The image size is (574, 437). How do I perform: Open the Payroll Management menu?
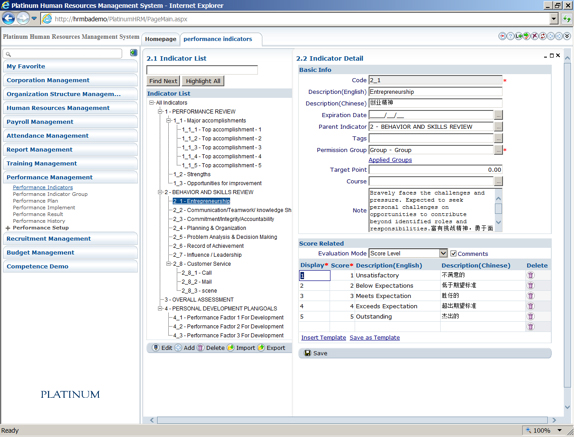(70, 122)
